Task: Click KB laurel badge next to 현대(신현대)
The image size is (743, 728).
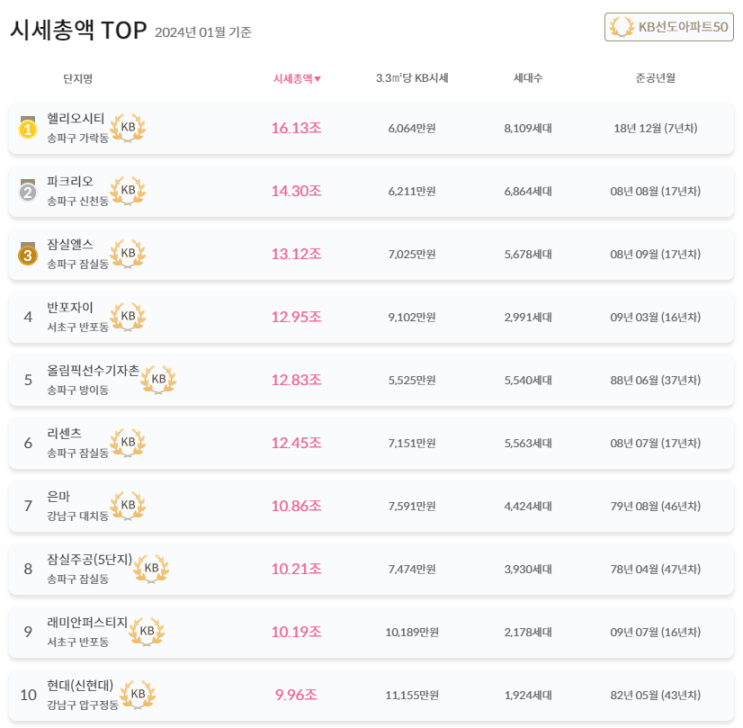Action: (x=138, y=695)
